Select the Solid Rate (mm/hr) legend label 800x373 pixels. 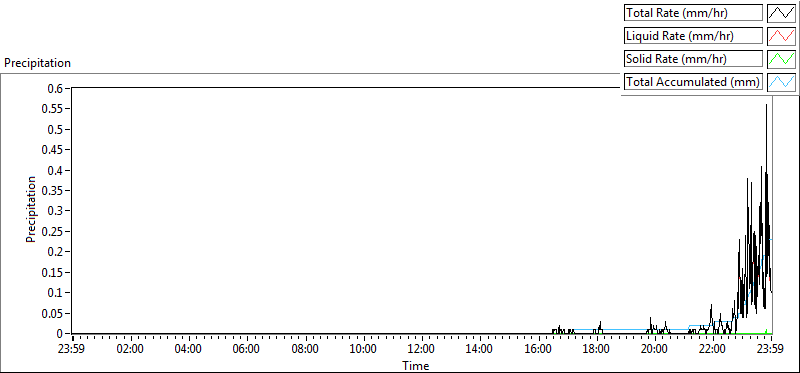693,59
